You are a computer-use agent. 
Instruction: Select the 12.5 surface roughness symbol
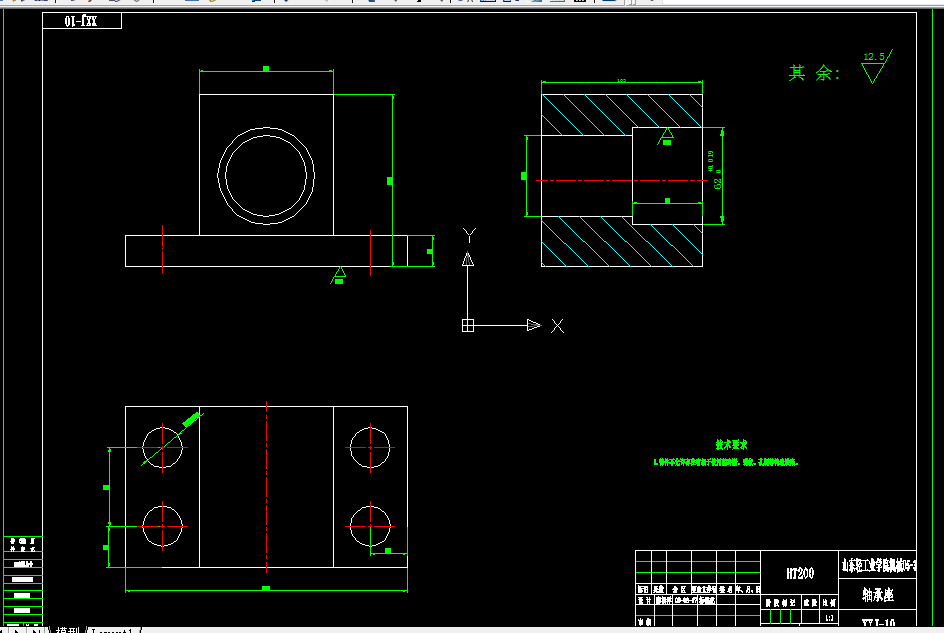tap(877, 66)
